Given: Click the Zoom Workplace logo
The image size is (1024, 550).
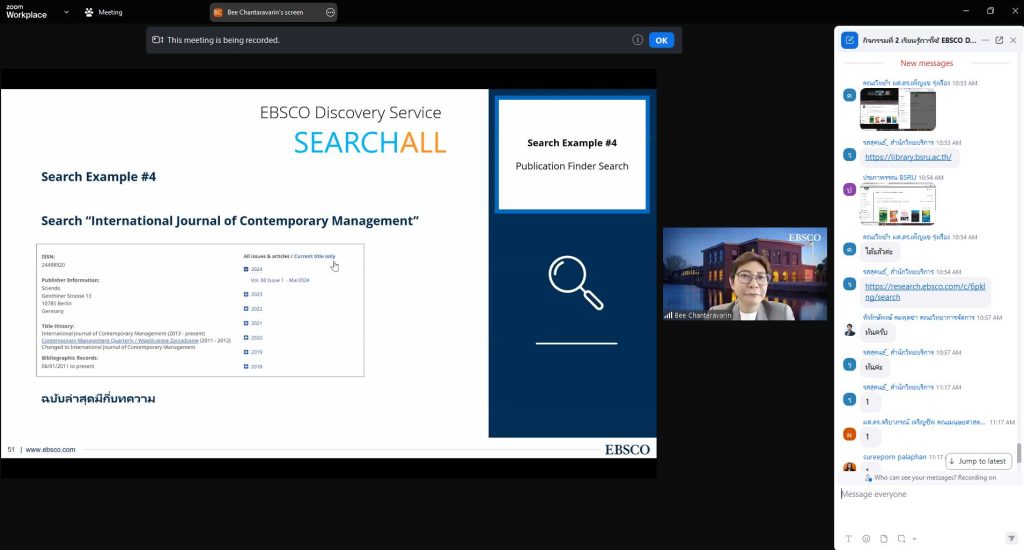Looking at the screenshot, I should click(x=26, y=12).
